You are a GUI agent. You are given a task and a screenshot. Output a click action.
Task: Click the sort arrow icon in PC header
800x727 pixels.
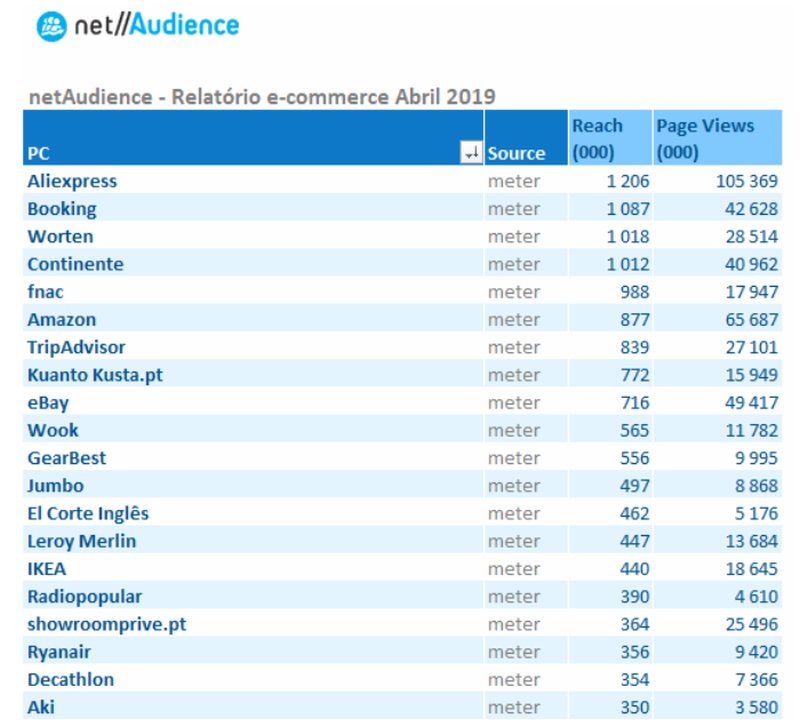coord(472,150)
